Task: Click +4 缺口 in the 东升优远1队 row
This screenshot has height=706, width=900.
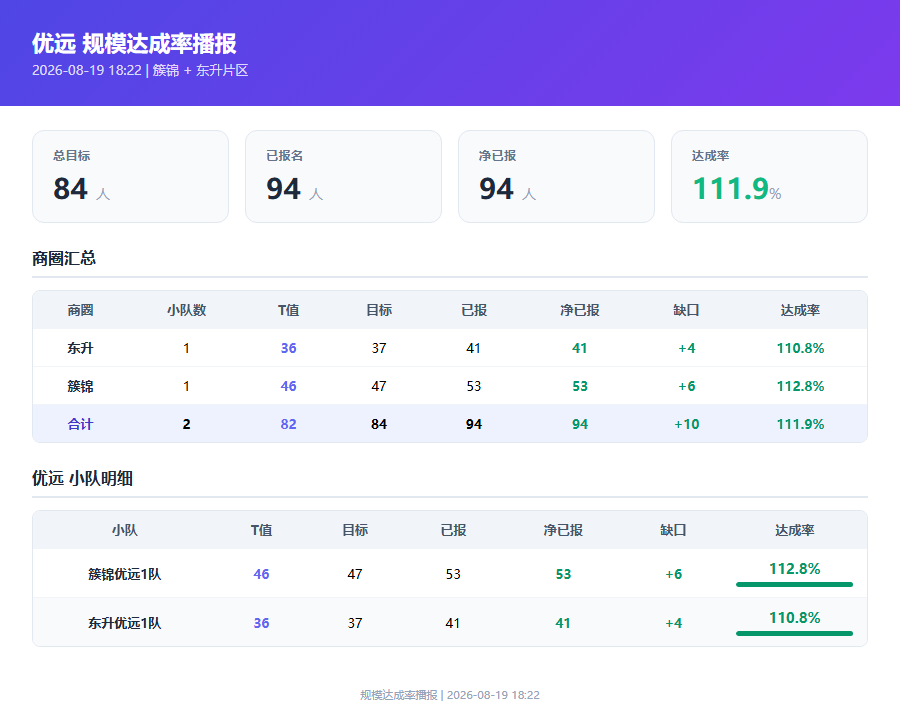Action: [x=673, y=623]
